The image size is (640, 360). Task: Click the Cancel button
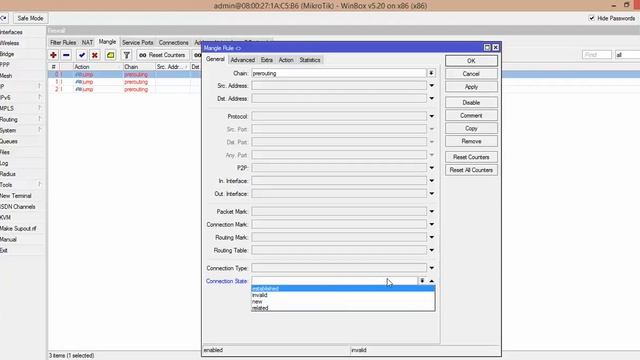coord(471,74)
